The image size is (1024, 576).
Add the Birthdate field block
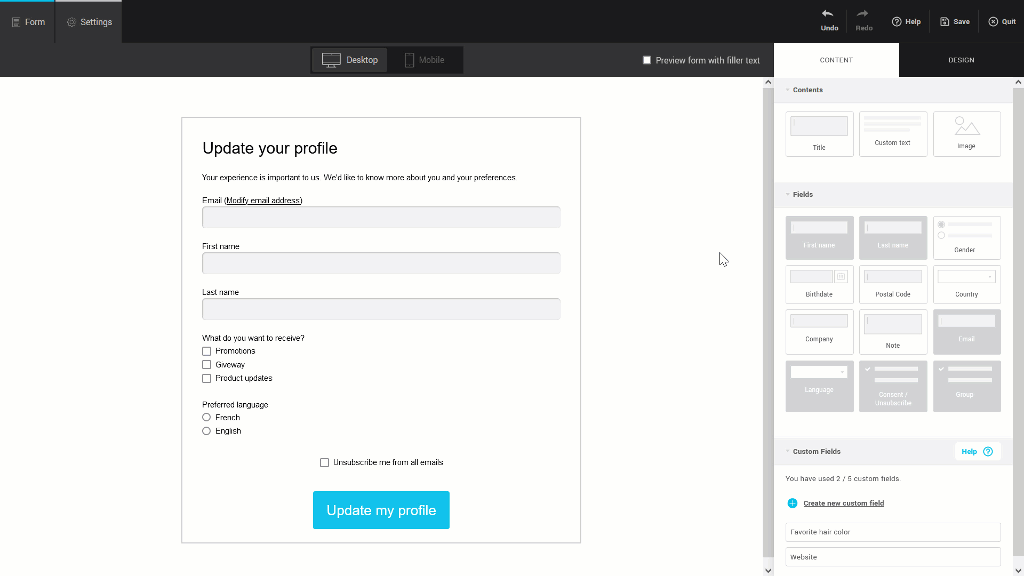coord(819,284)
